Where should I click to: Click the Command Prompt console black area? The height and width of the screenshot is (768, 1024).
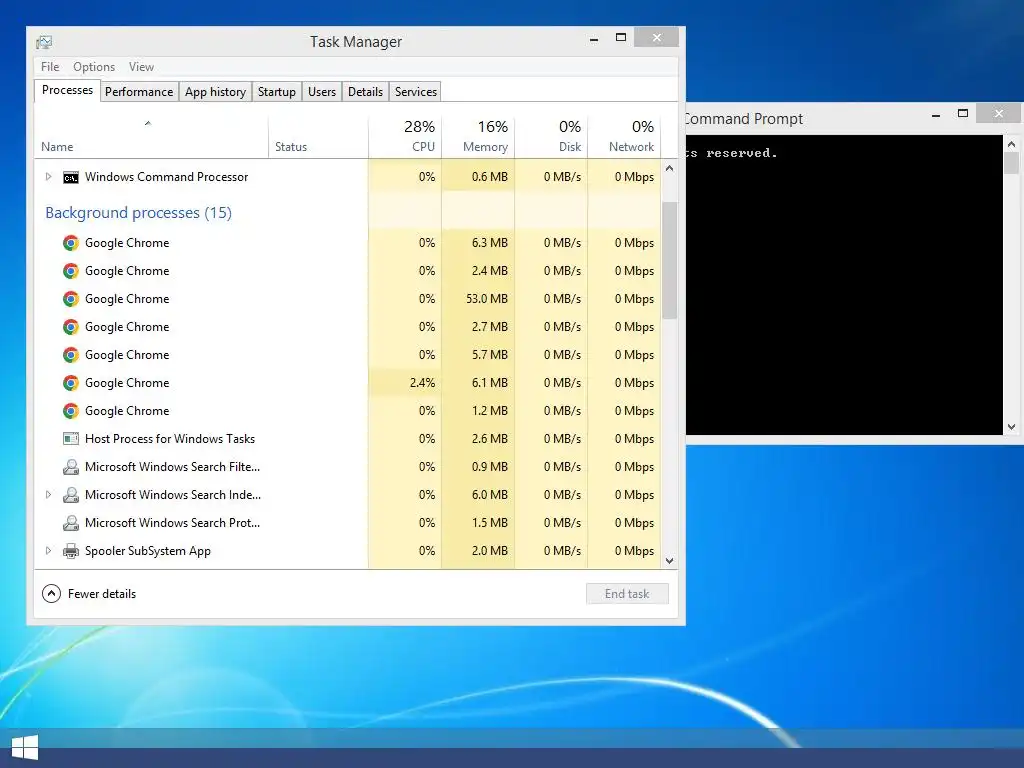(844, 285)
